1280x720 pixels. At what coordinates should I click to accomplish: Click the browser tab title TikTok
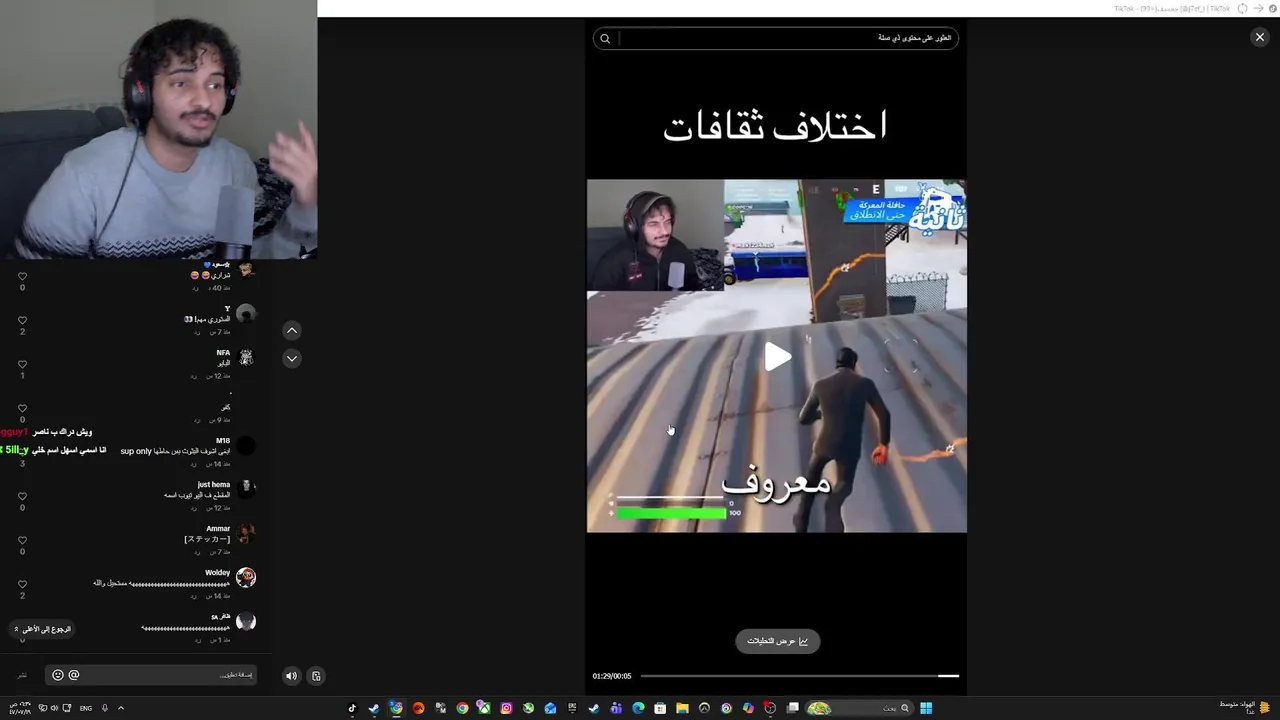coord(1172,8)
